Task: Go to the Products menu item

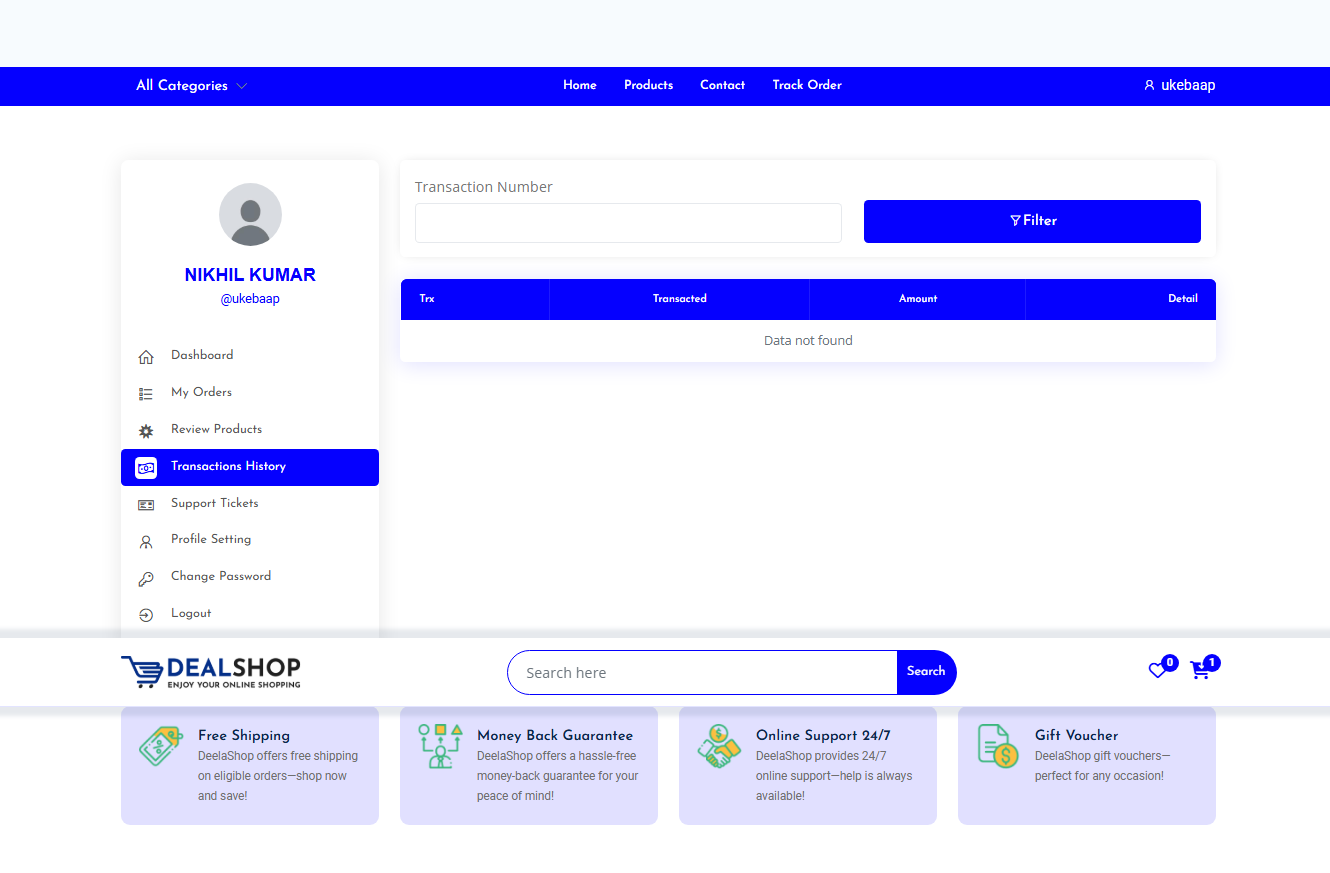Action: pyautogui.click(x=648, y=86)
